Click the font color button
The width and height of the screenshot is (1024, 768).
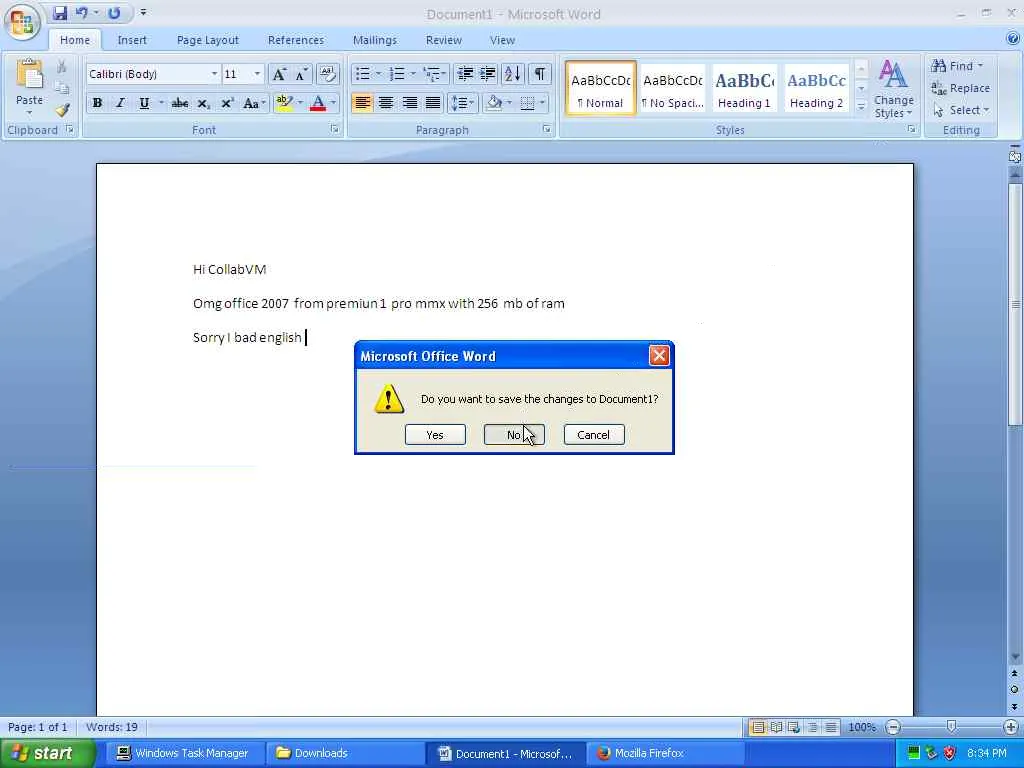tap(318, 103)
